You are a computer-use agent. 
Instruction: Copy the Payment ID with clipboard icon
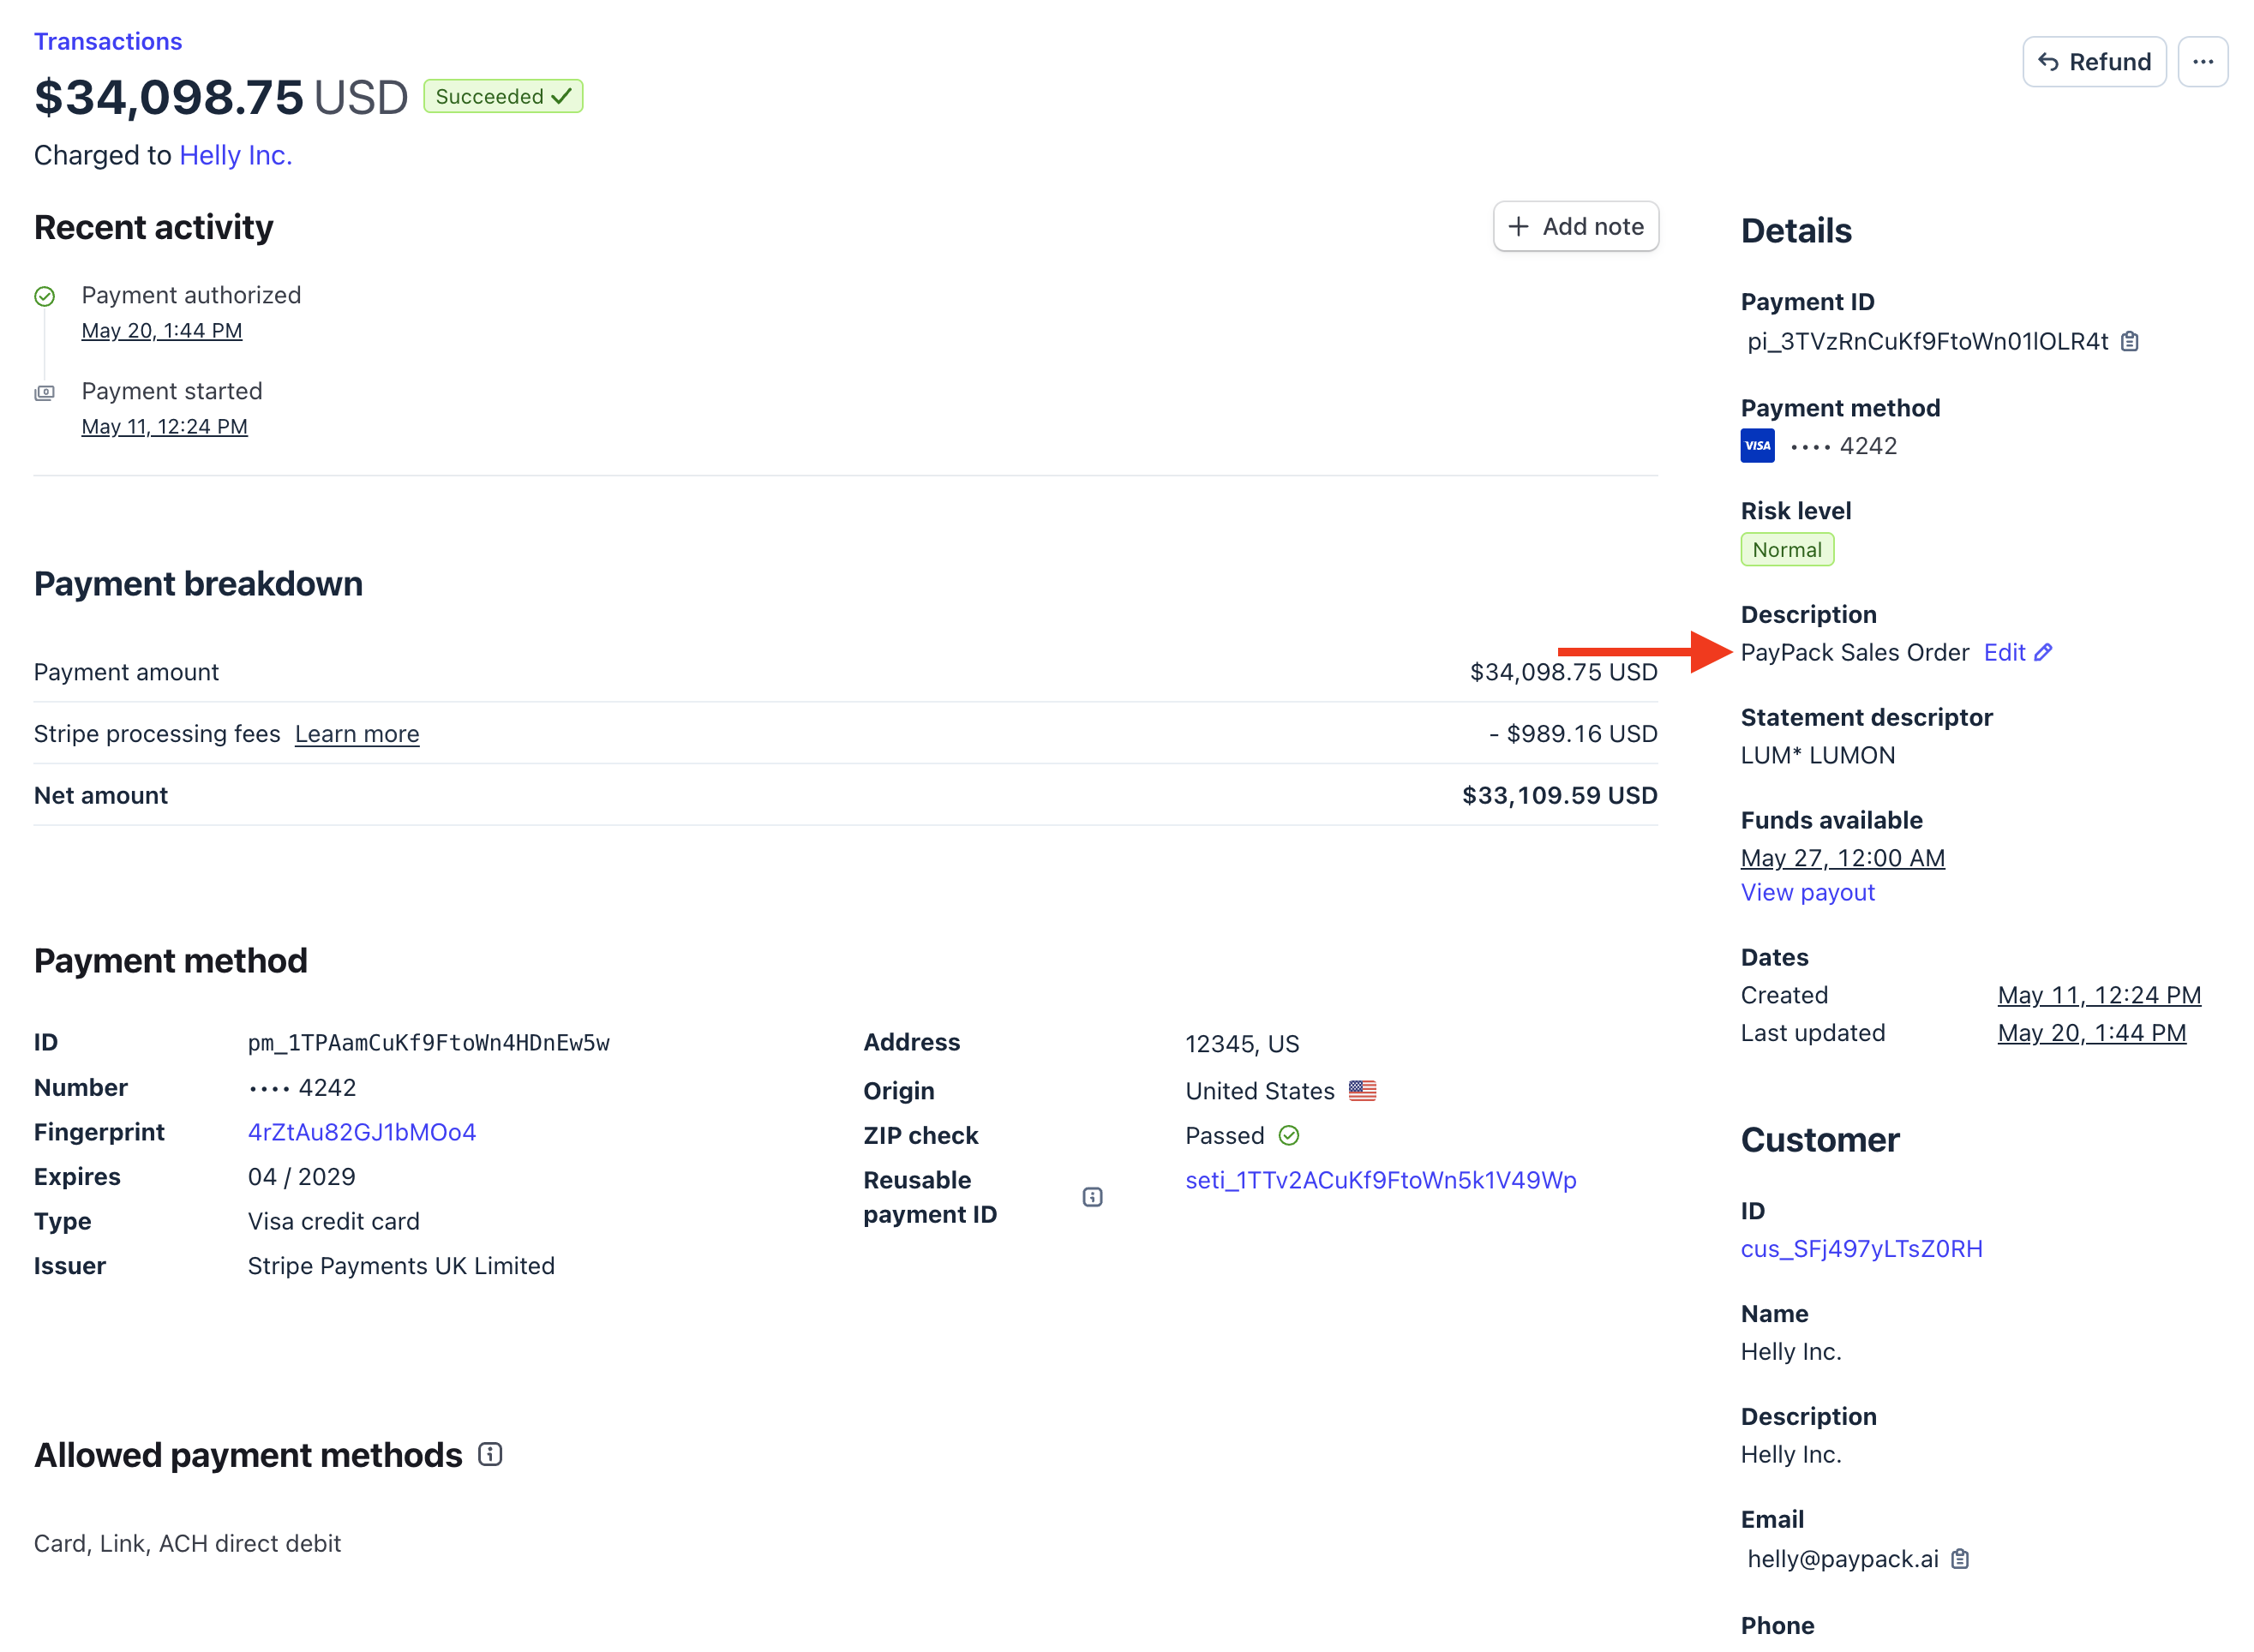coord(2130,342)
